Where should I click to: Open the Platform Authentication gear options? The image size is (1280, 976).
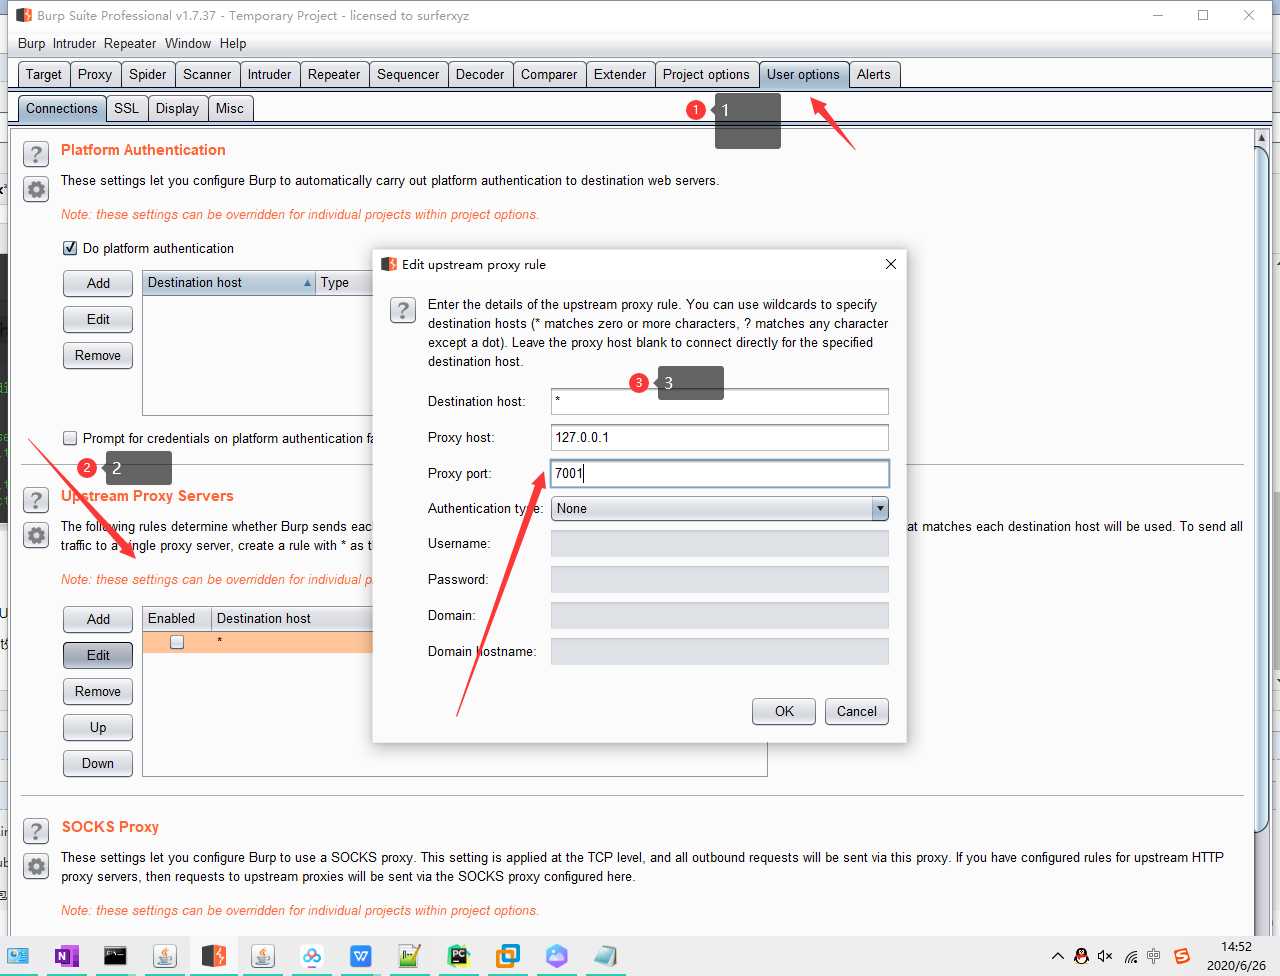[x=36, y=189]
